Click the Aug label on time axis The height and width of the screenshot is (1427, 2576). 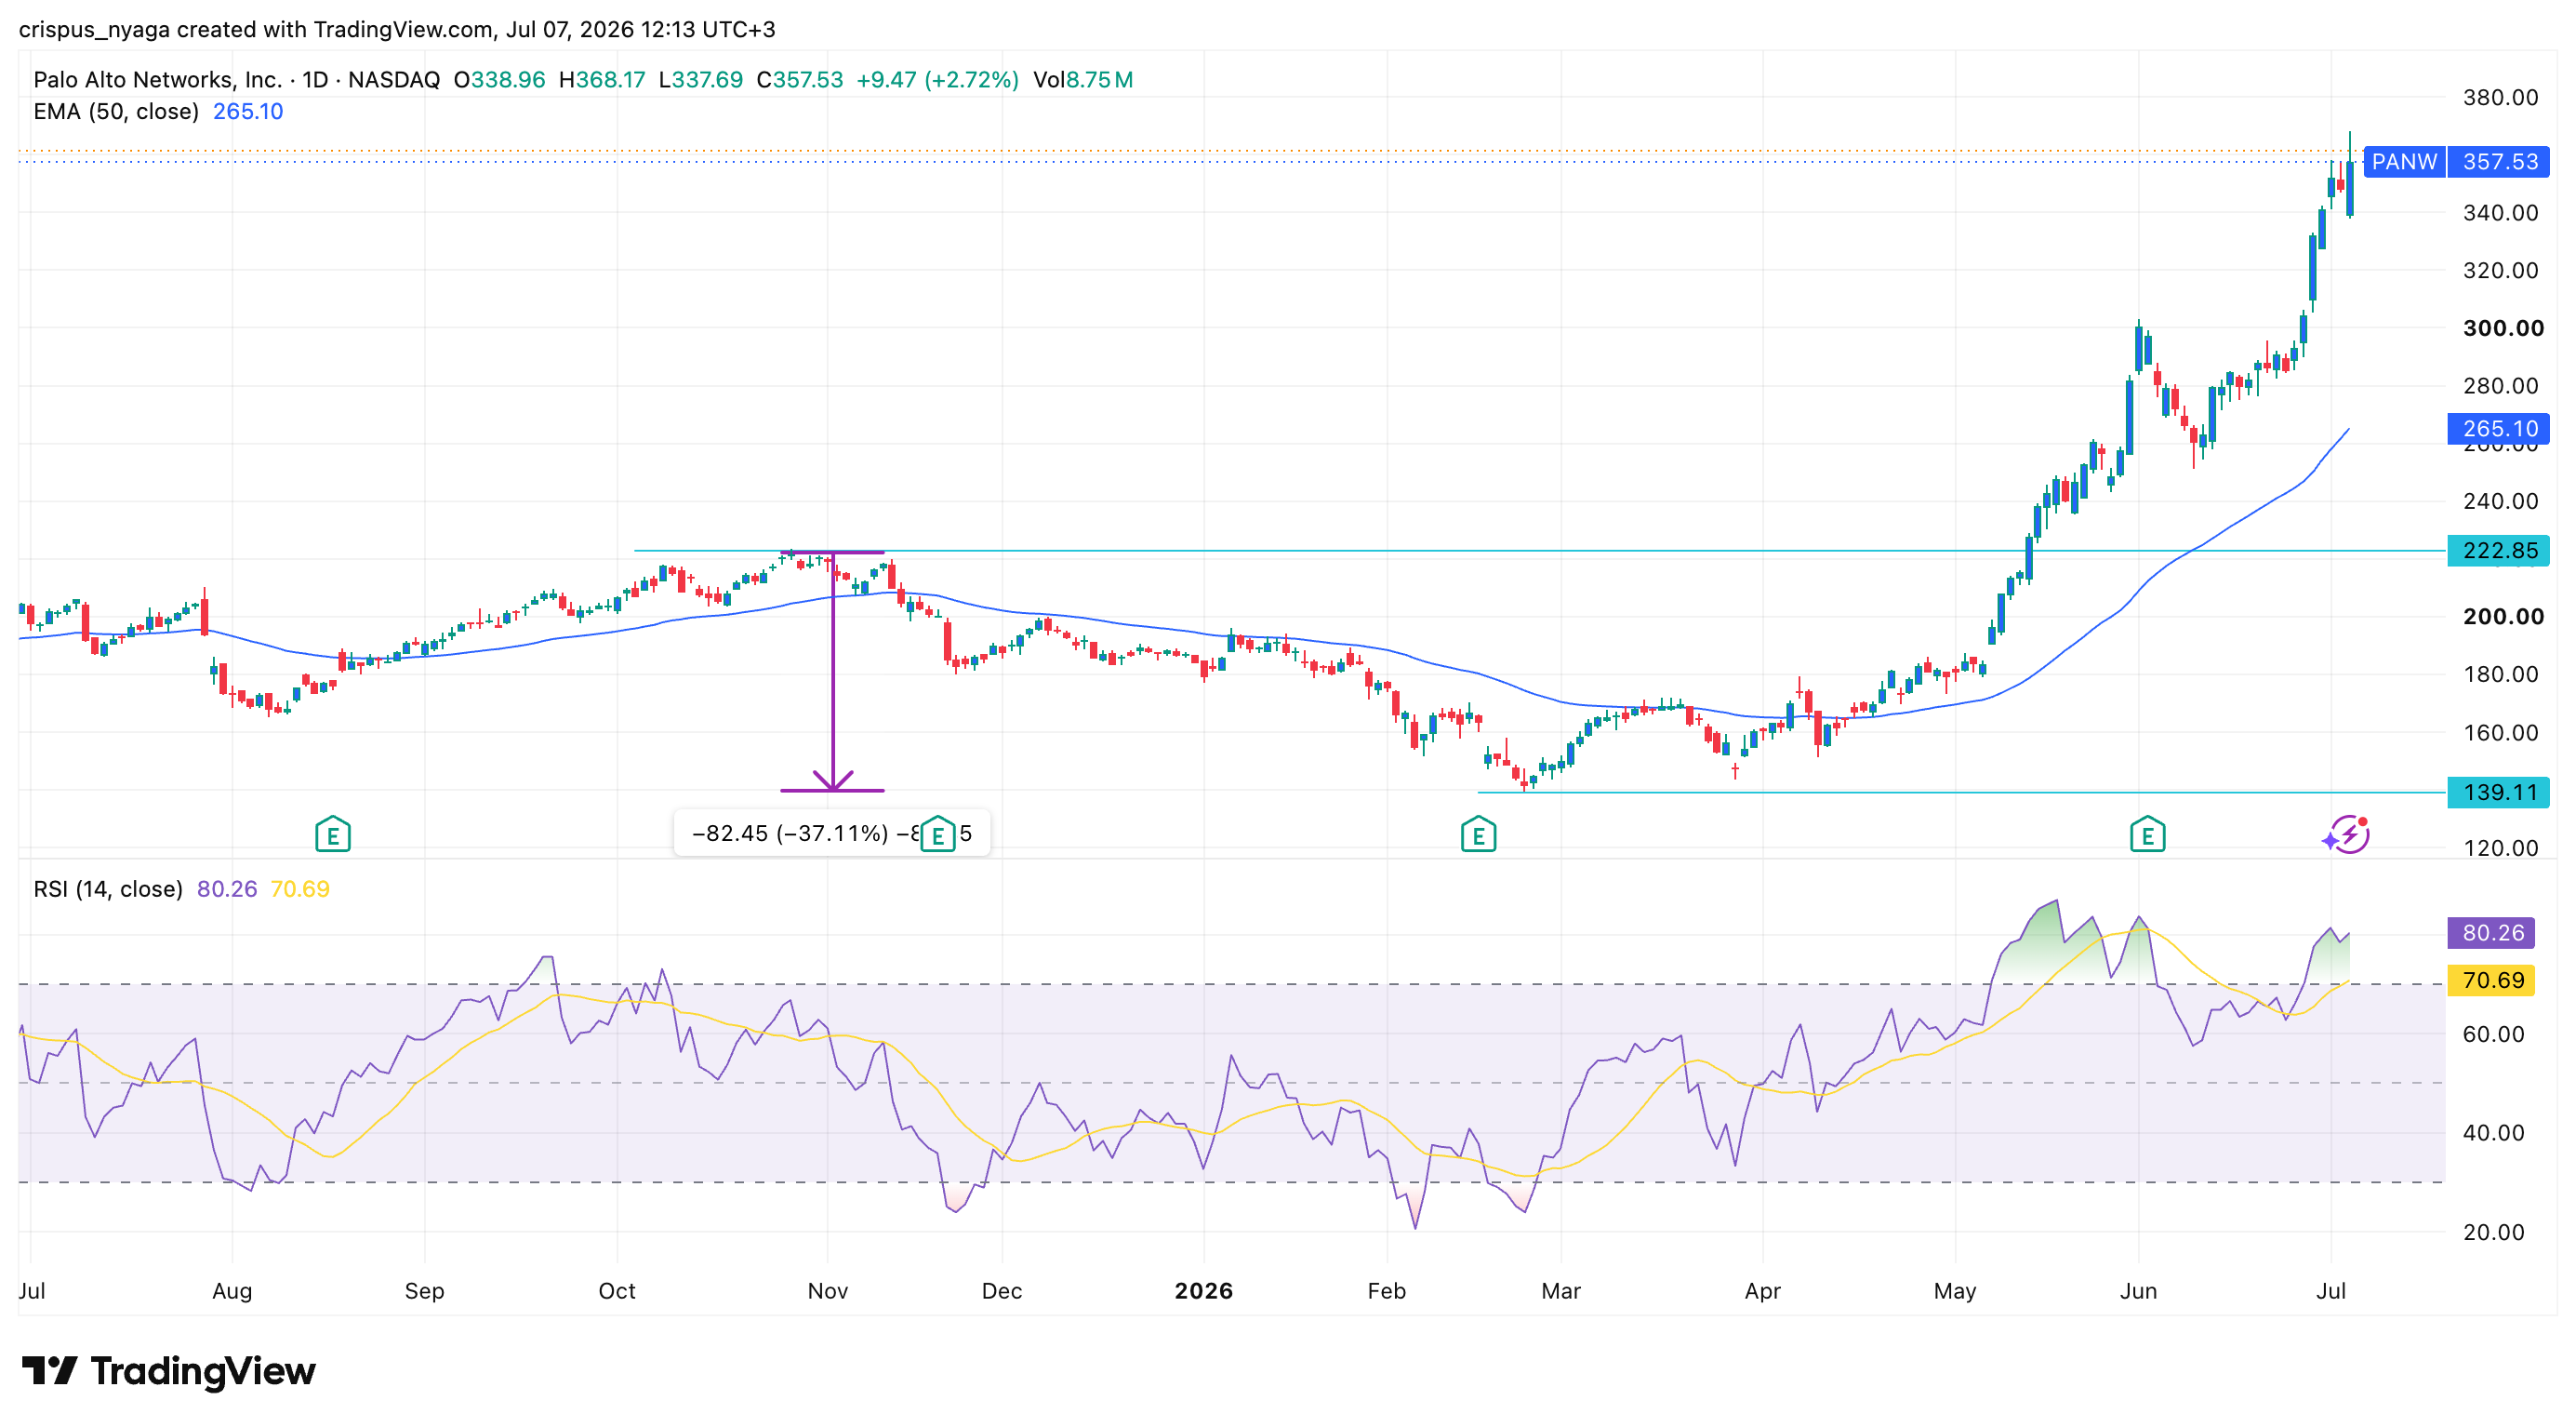232,1291
